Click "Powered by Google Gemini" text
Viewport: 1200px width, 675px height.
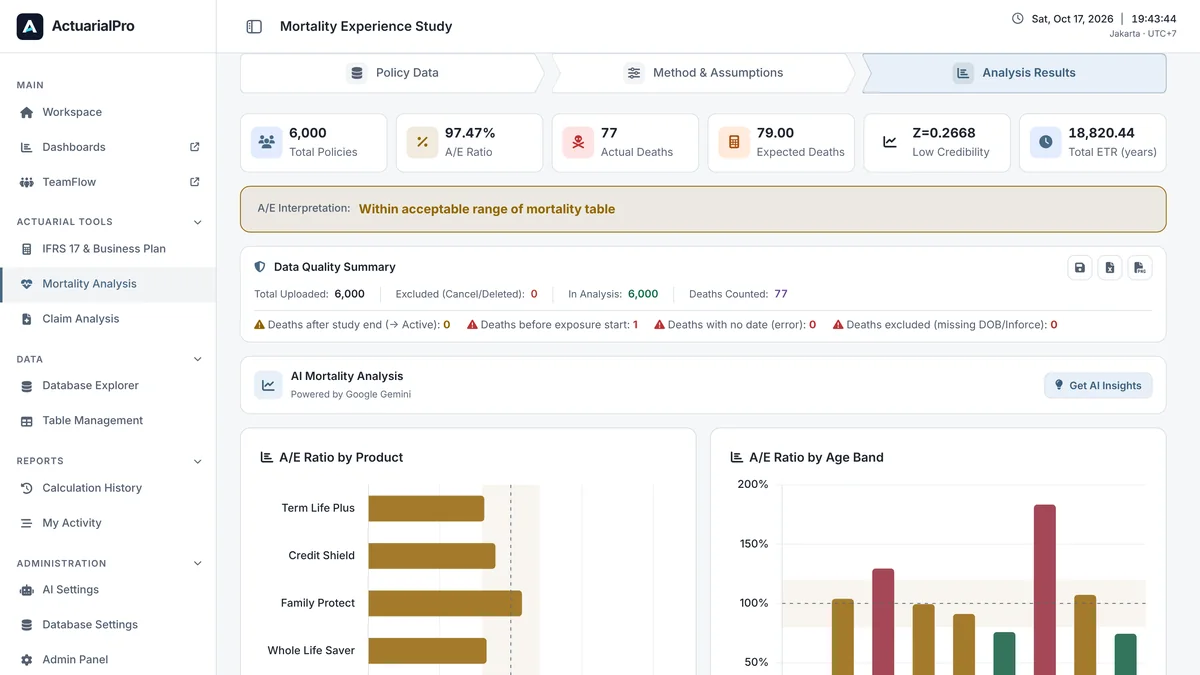(x=351, y=394)
